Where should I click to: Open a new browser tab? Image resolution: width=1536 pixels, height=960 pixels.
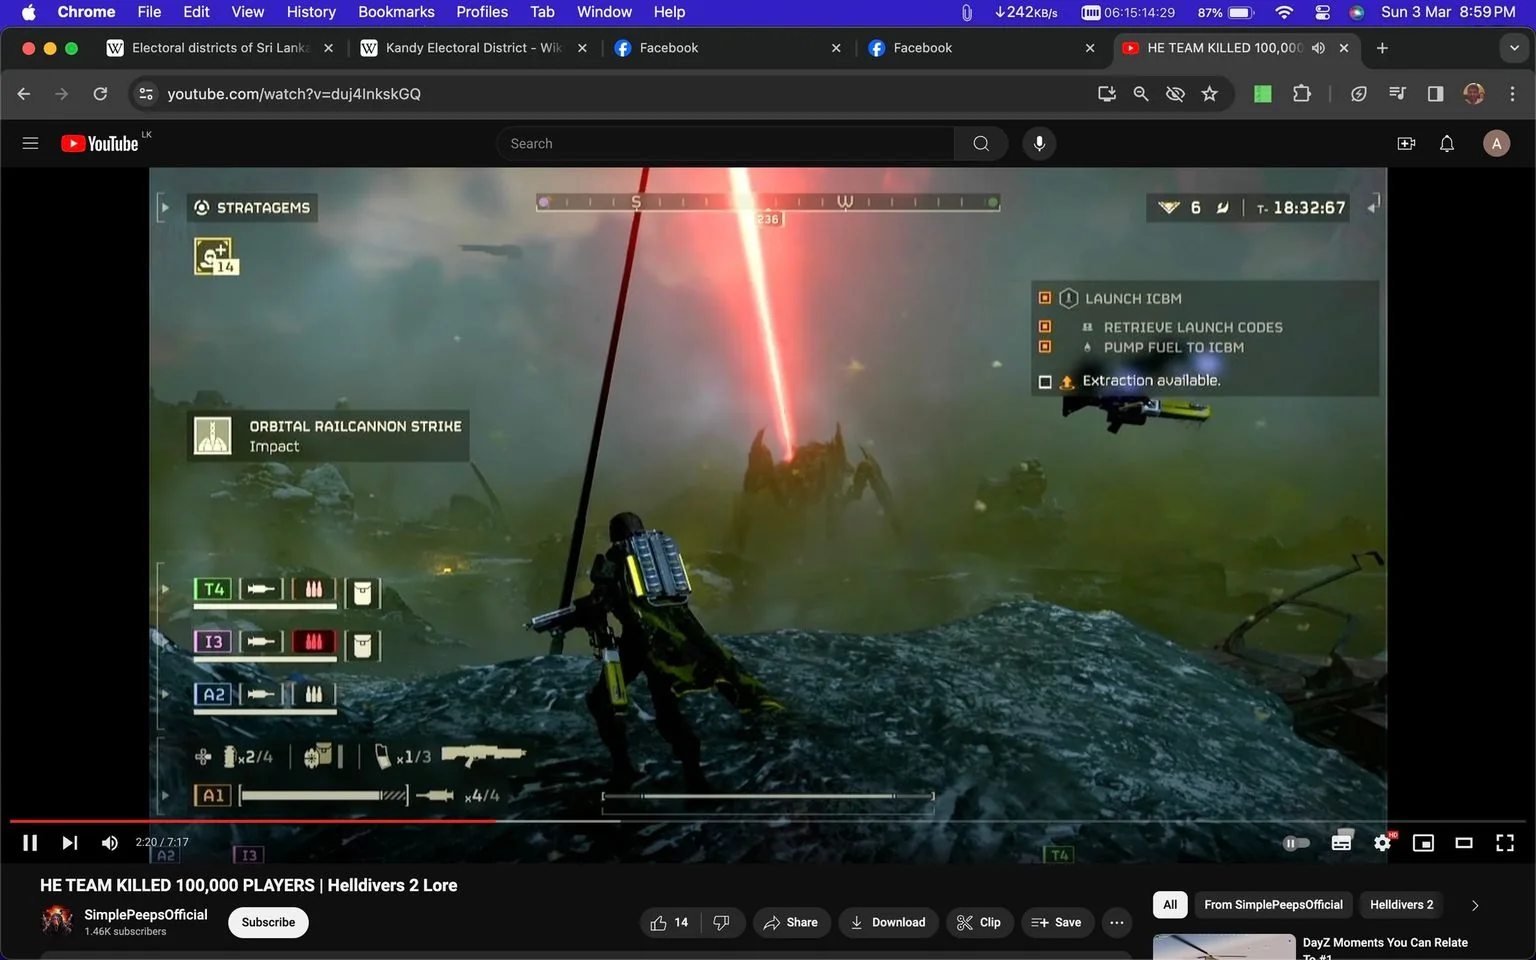click(1382, 48)
